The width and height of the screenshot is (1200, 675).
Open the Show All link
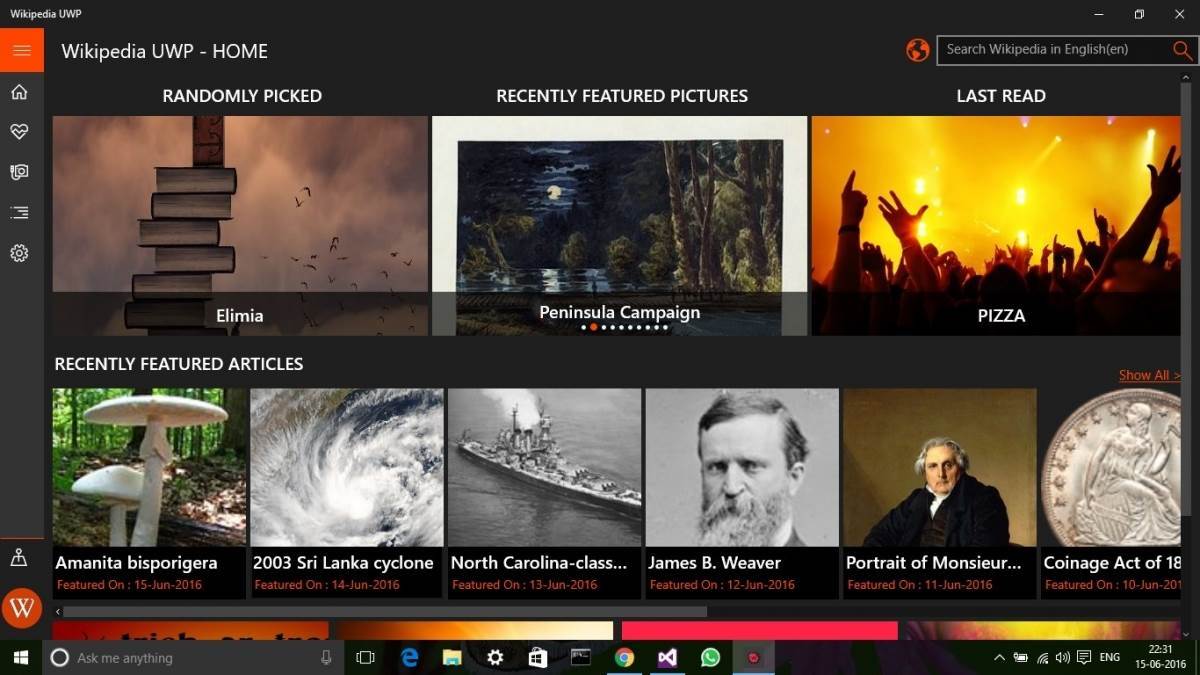1148,374
